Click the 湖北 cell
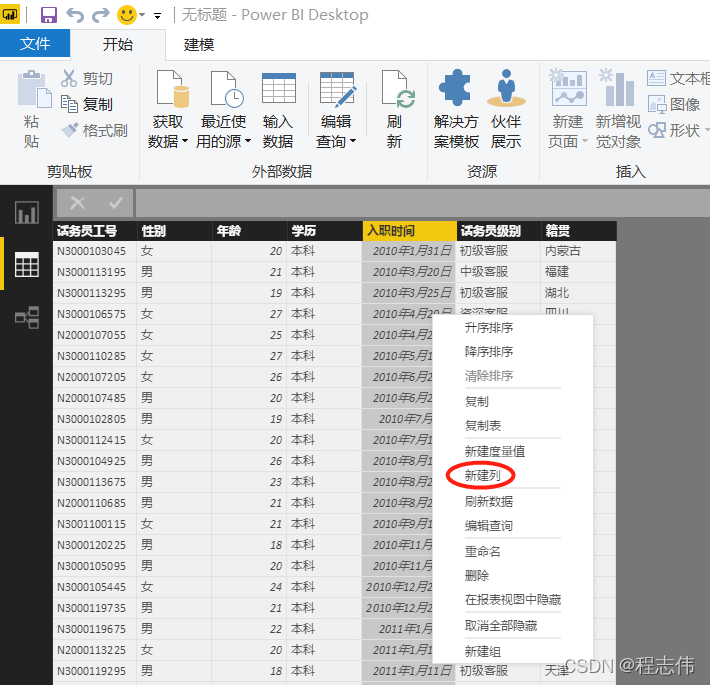The height and width of the screenshot is (685, 710). tap(579, 293)
